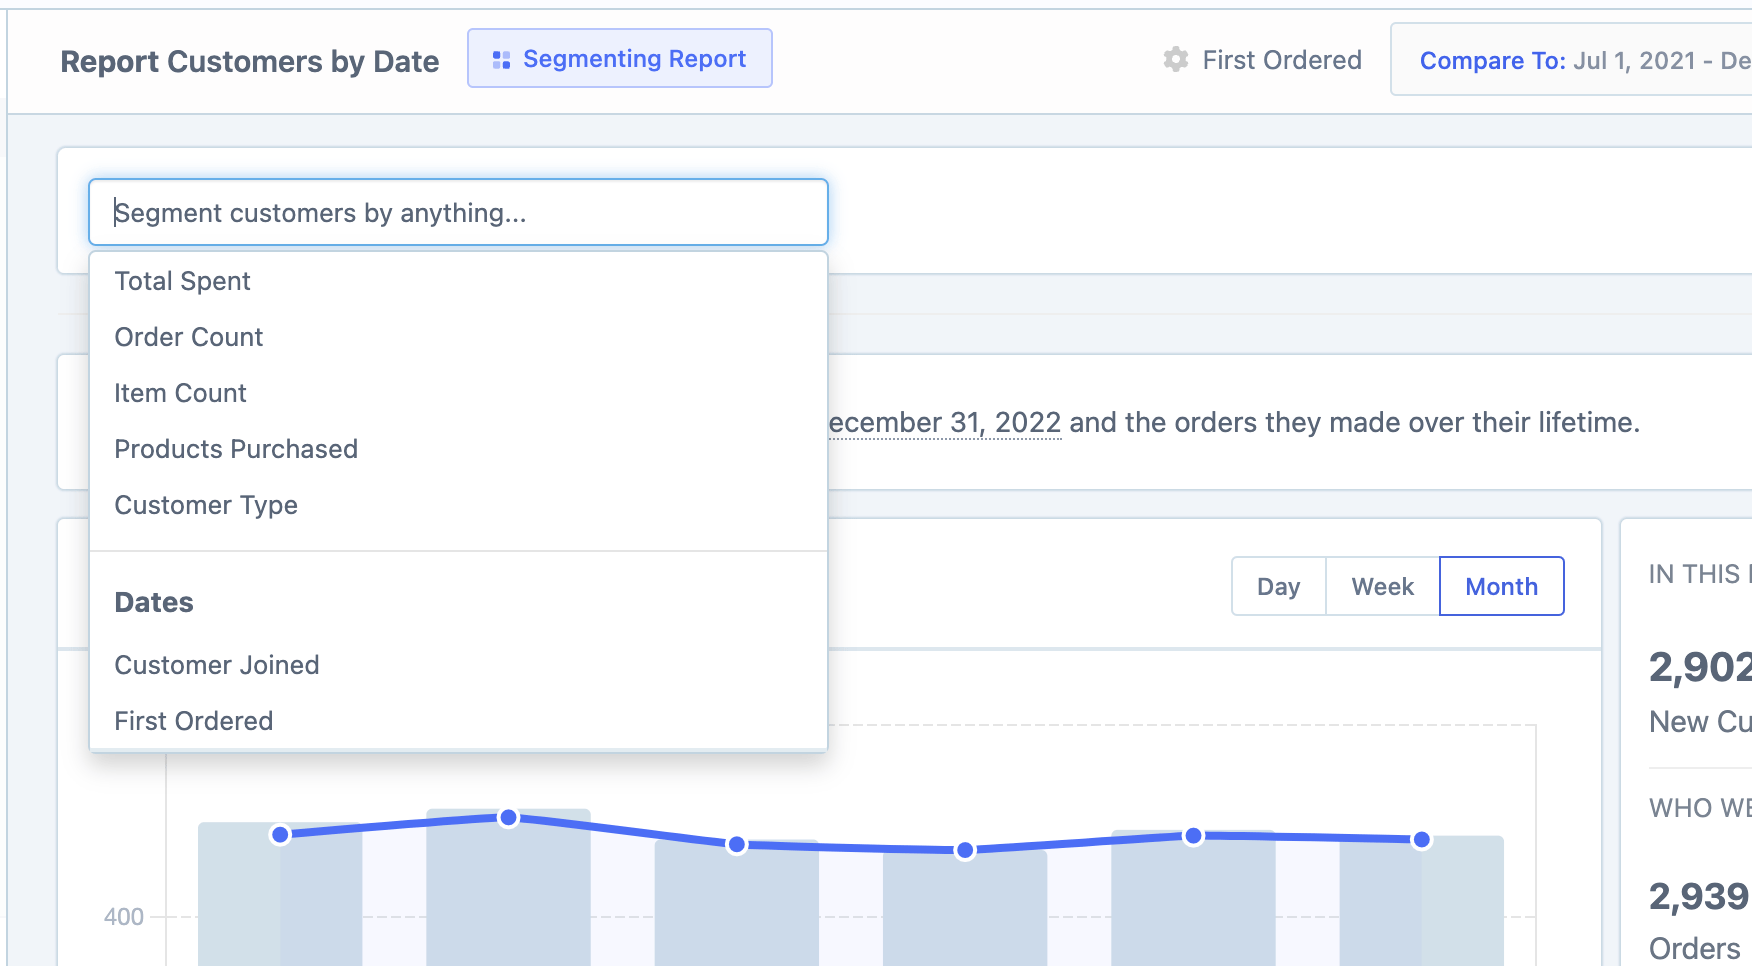Set chart grouping to Month
Image resolution: width=1752 pixels, height=966 pixels.
pyautogui.click(x=1501, y=587)
